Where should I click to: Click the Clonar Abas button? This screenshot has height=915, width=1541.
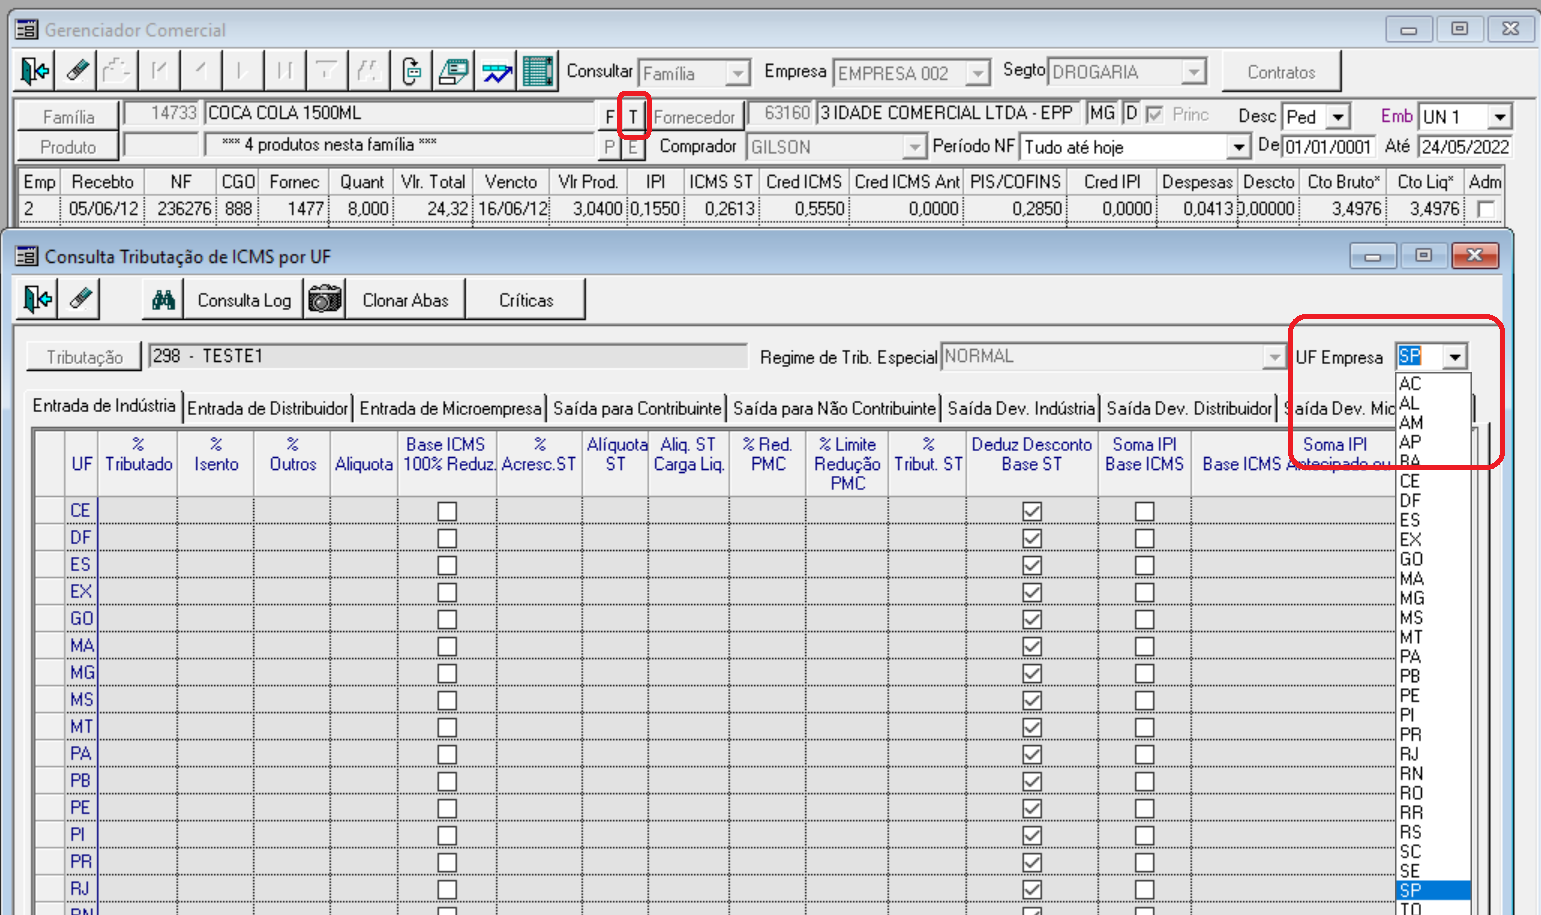(x=405, y=299)
